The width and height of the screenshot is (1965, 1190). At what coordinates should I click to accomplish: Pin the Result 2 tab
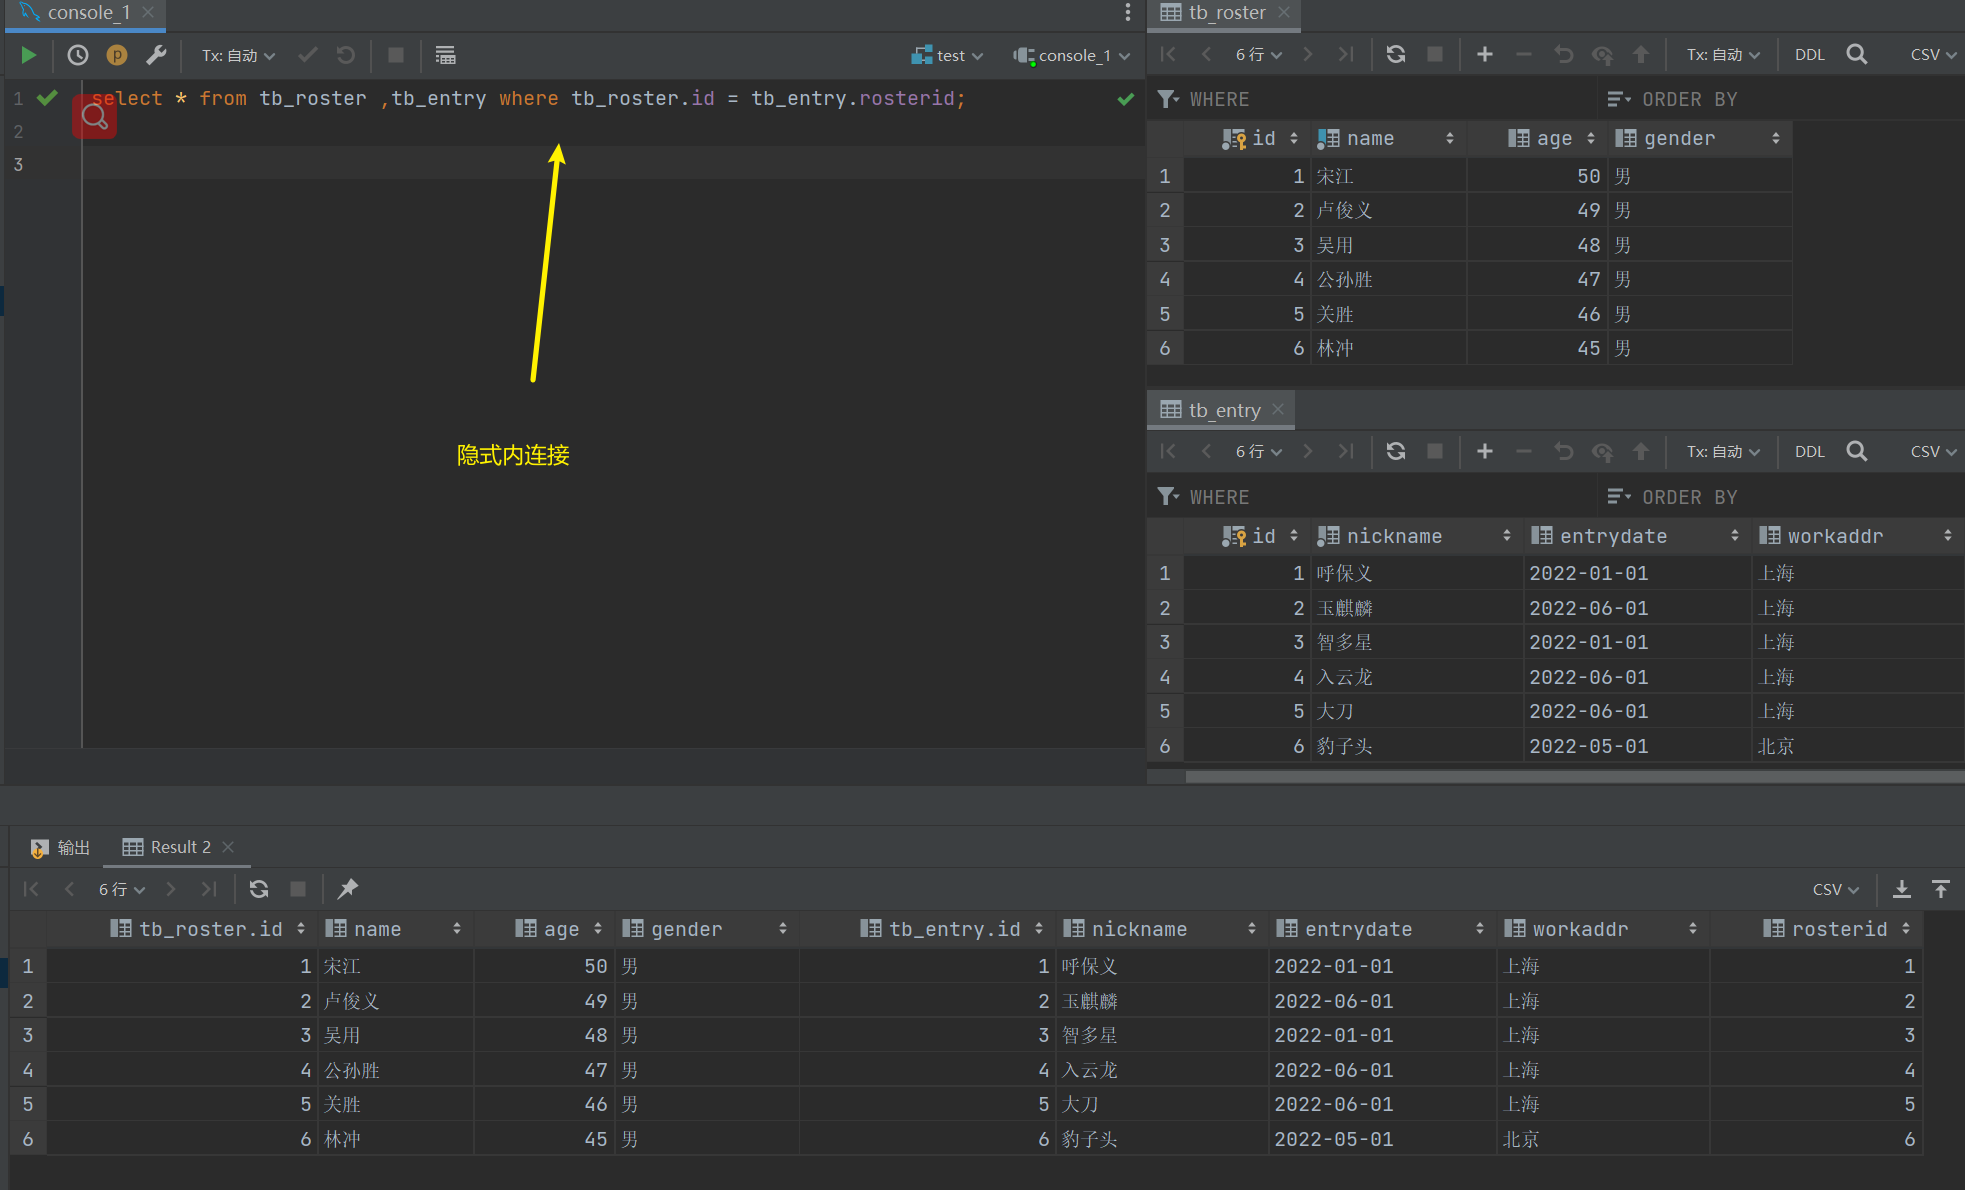point(347,889)
